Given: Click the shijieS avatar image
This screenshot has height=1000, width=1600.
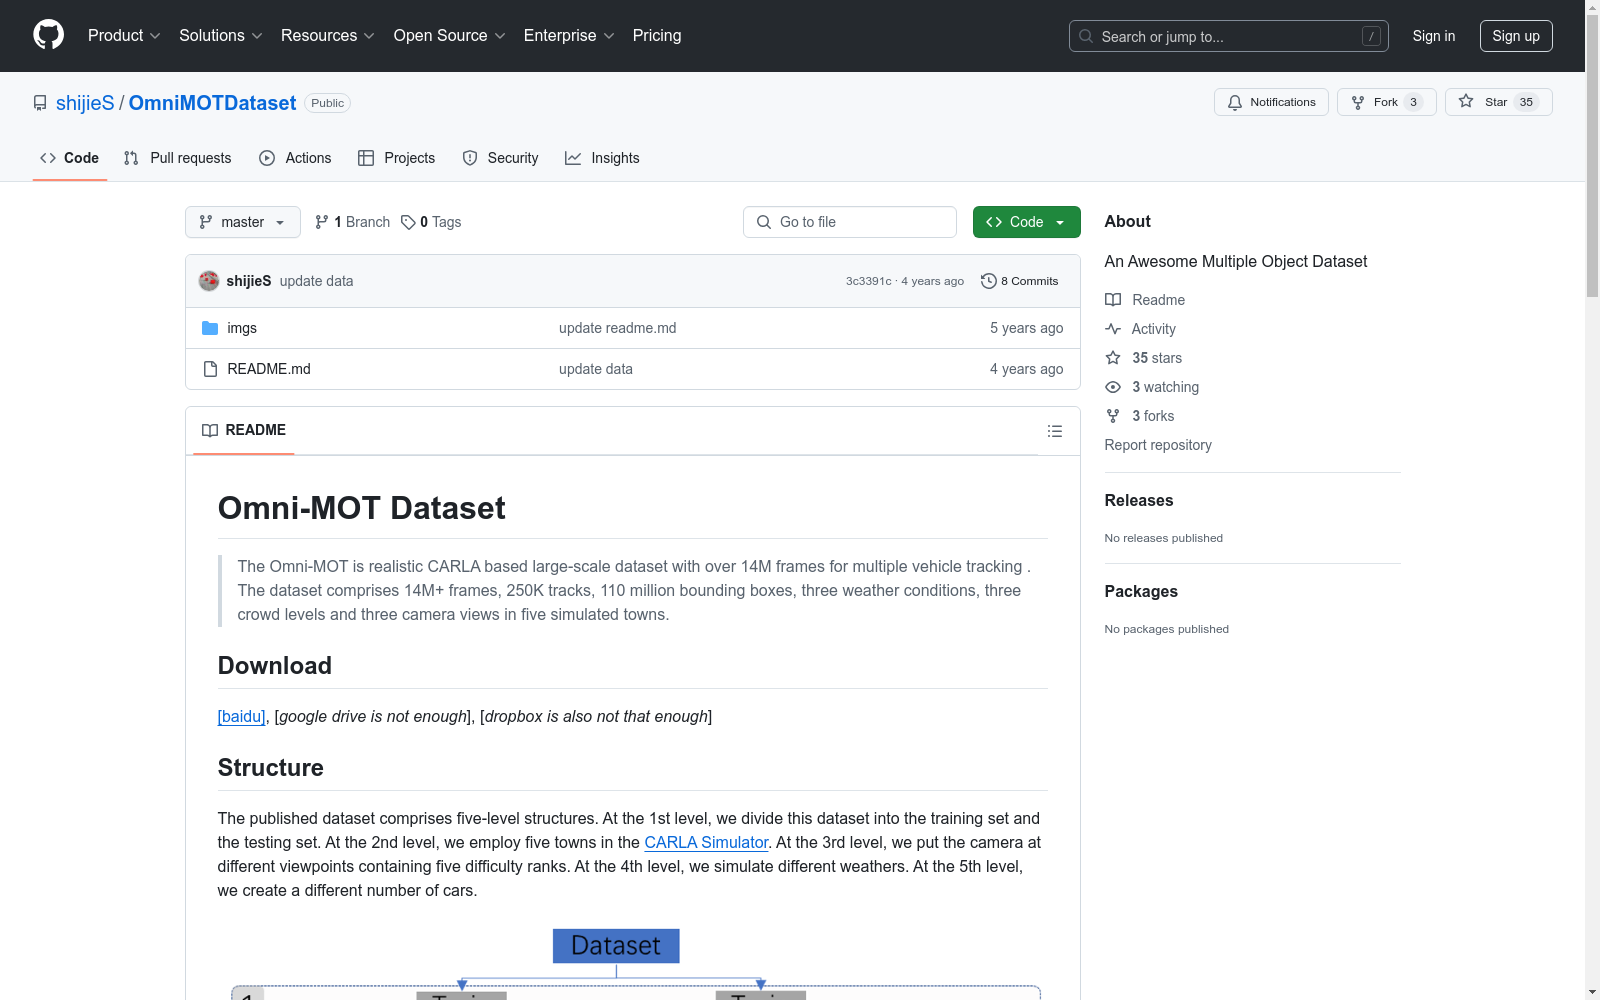Looking at the screenshot, I should point(209,281).
